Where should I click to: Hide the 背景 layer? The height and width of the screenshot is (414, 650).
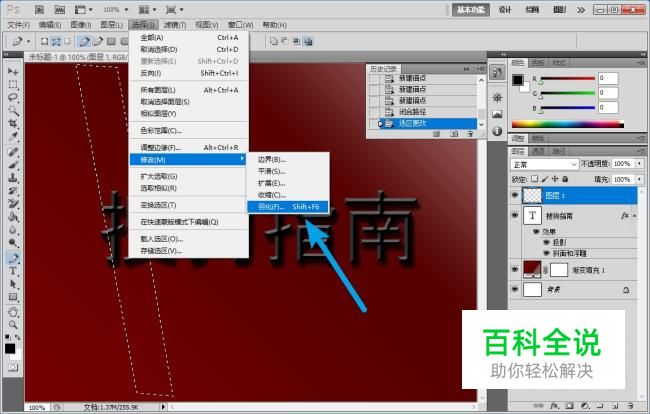515,289
